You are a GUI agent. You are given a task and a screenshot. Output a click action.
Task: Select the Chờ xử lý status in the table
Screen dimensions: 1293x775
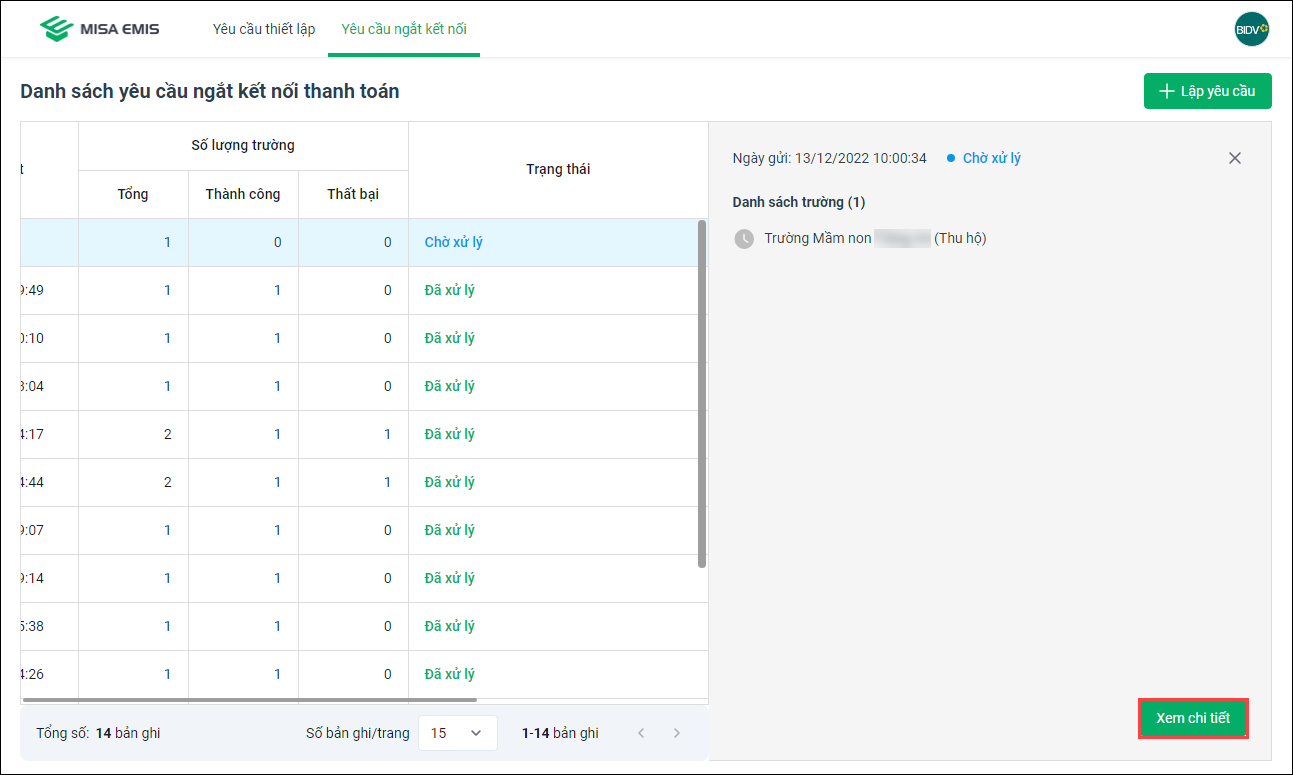[453, 243]
